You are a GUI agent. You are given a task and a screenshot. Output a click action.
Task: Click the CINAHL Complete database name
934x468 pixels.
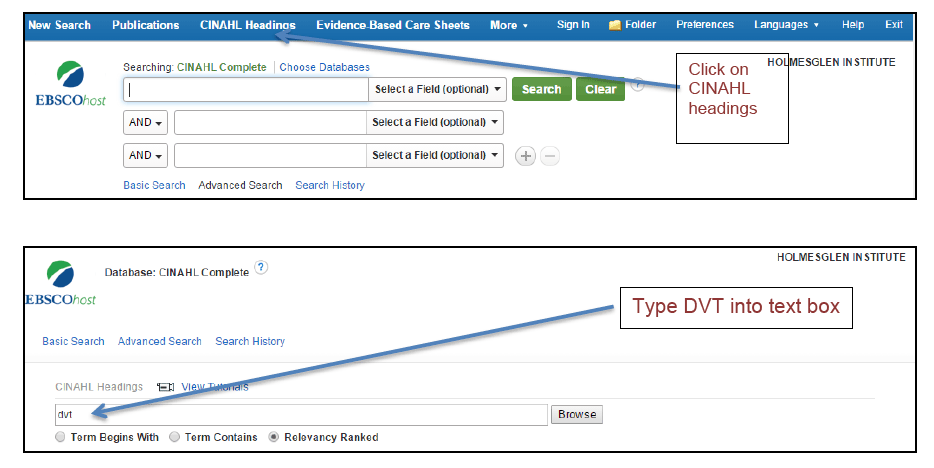click(x=222, y=67)
